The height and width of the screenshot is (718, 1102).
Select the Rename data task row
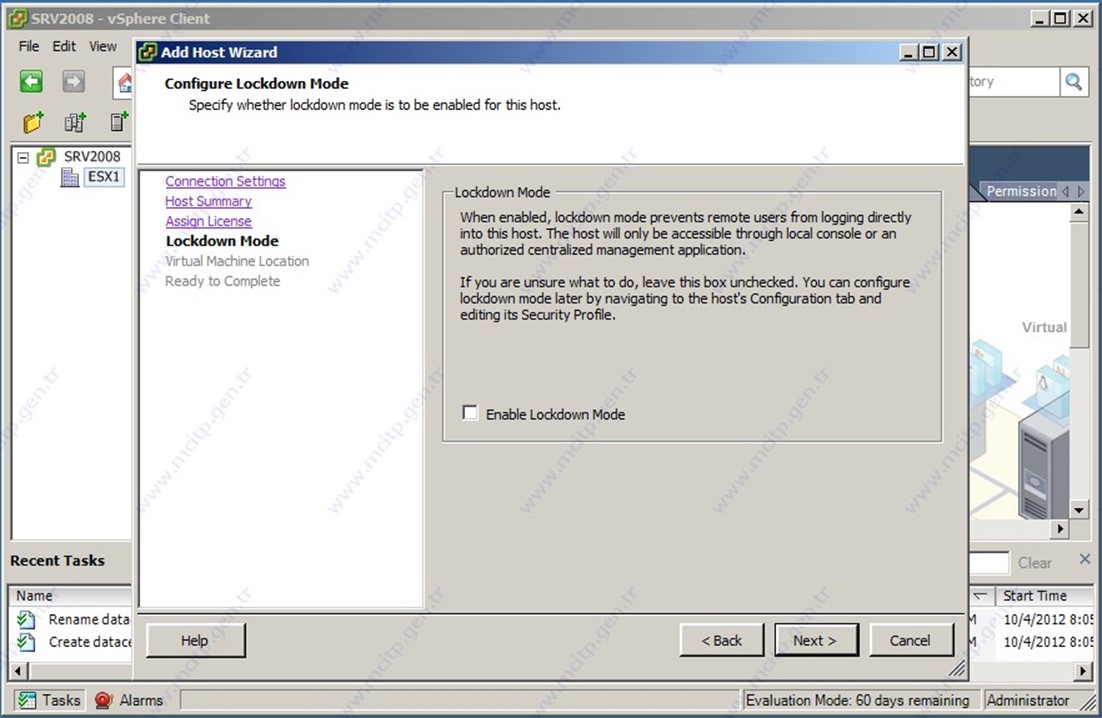(x=74, y=619)
